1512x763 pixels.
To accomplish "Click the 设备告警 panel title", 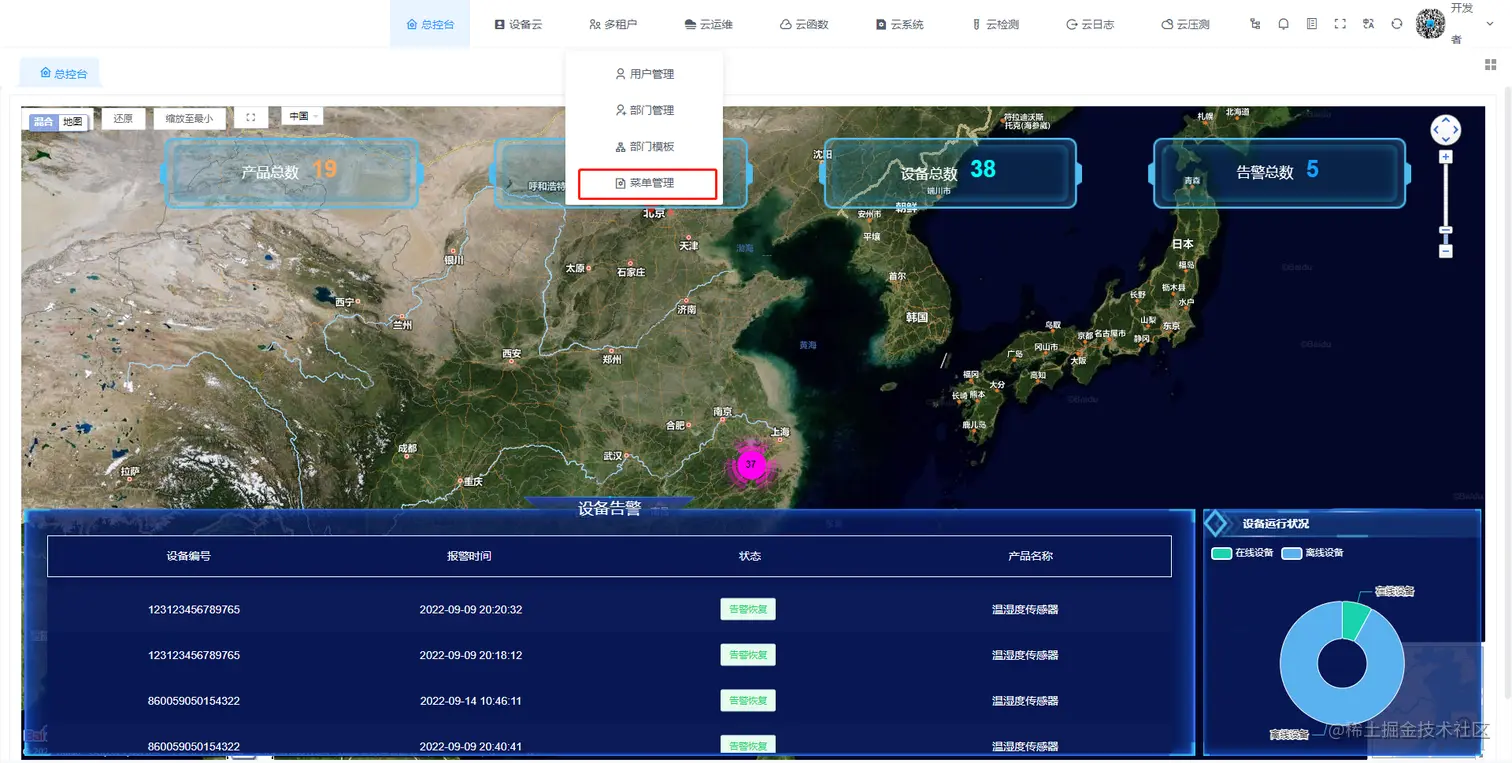I will tap(609, 508).
